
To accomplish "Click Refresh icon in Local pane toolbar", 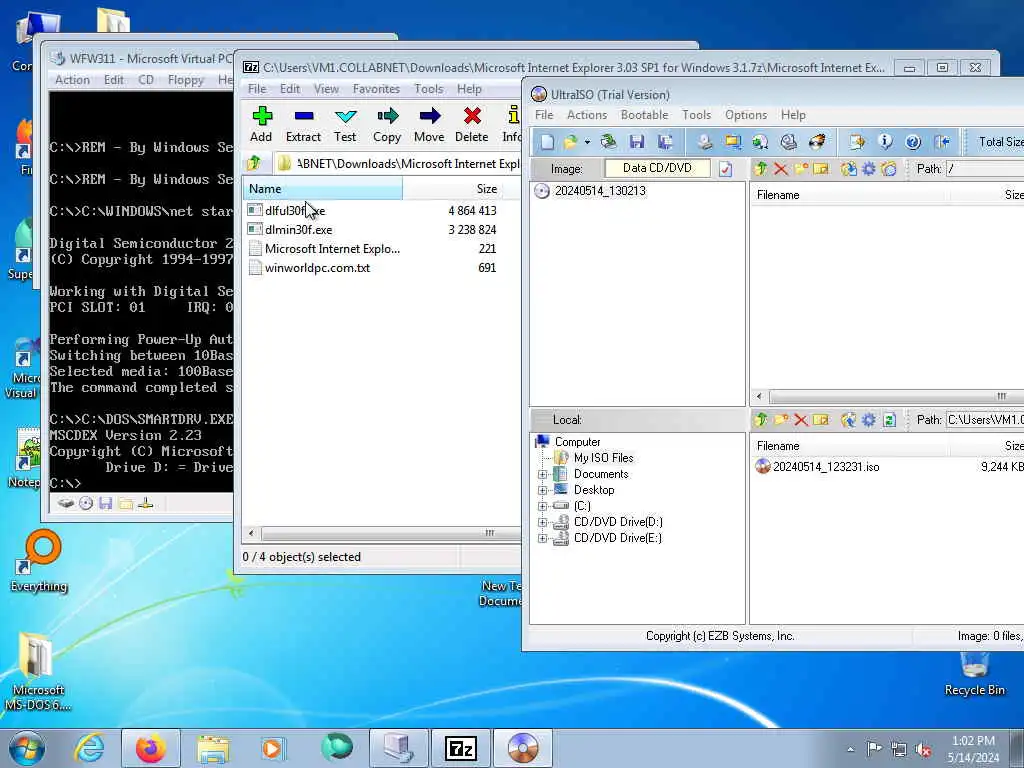I will [889, 420].
